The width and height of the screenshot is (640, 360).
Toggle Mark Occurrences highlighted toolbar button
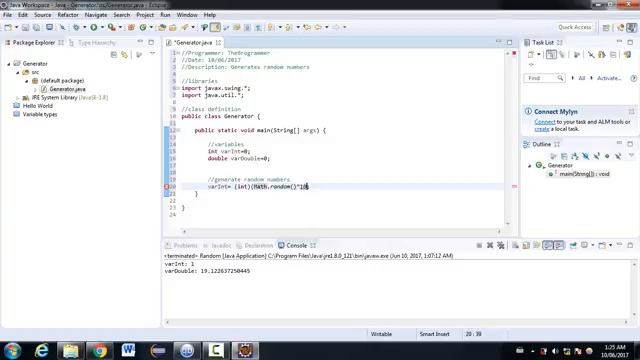(x=216, y=27)
